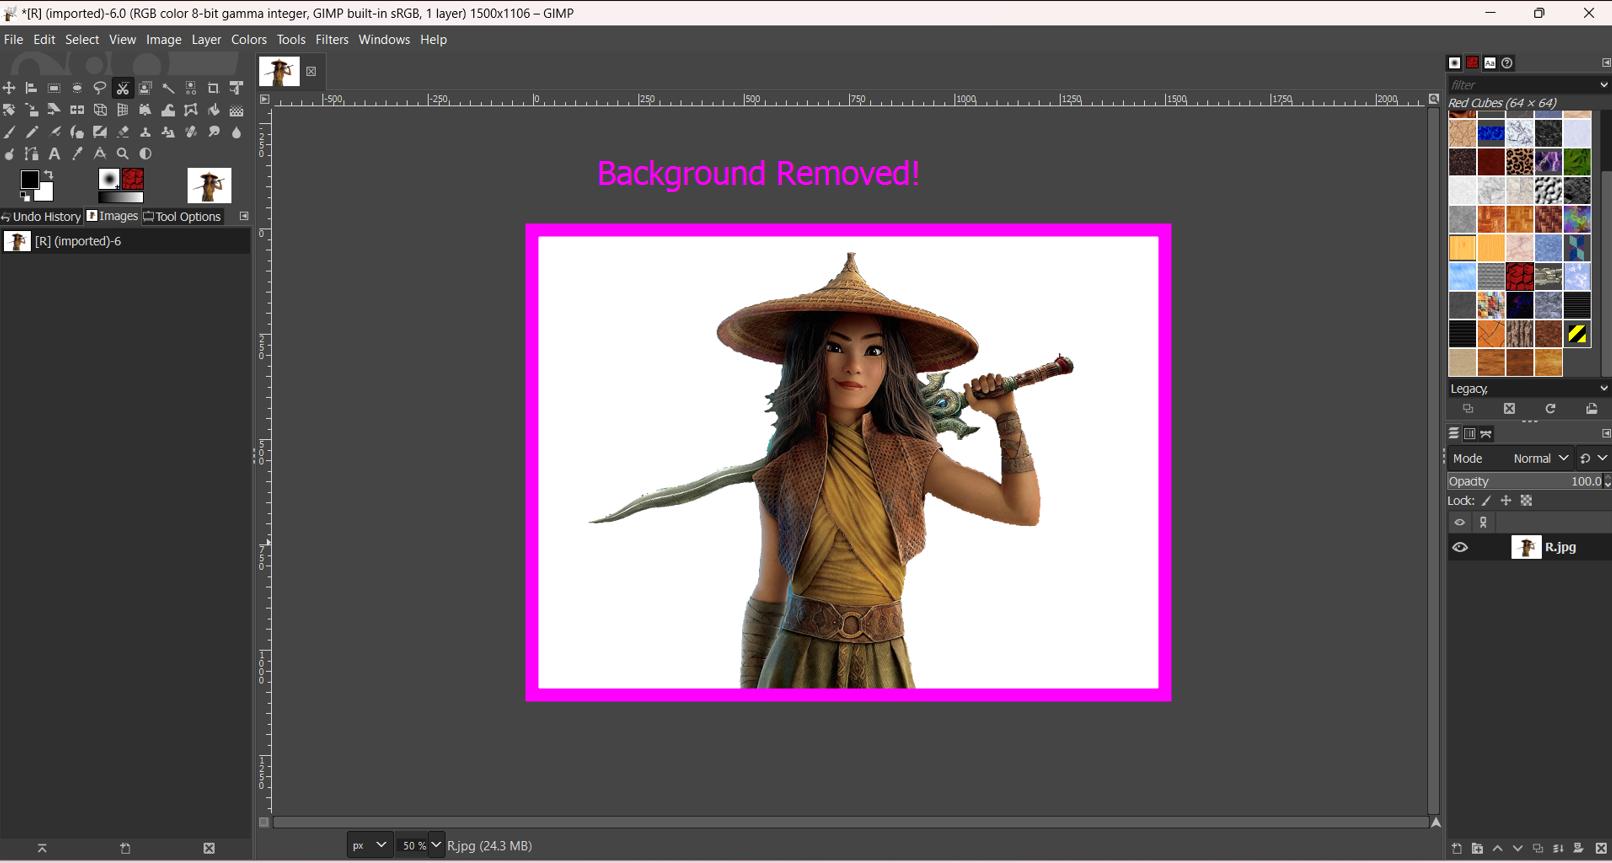Open the px unit dropdown
Viewport: 1612px width, 863px height.
tap(369, 845)
